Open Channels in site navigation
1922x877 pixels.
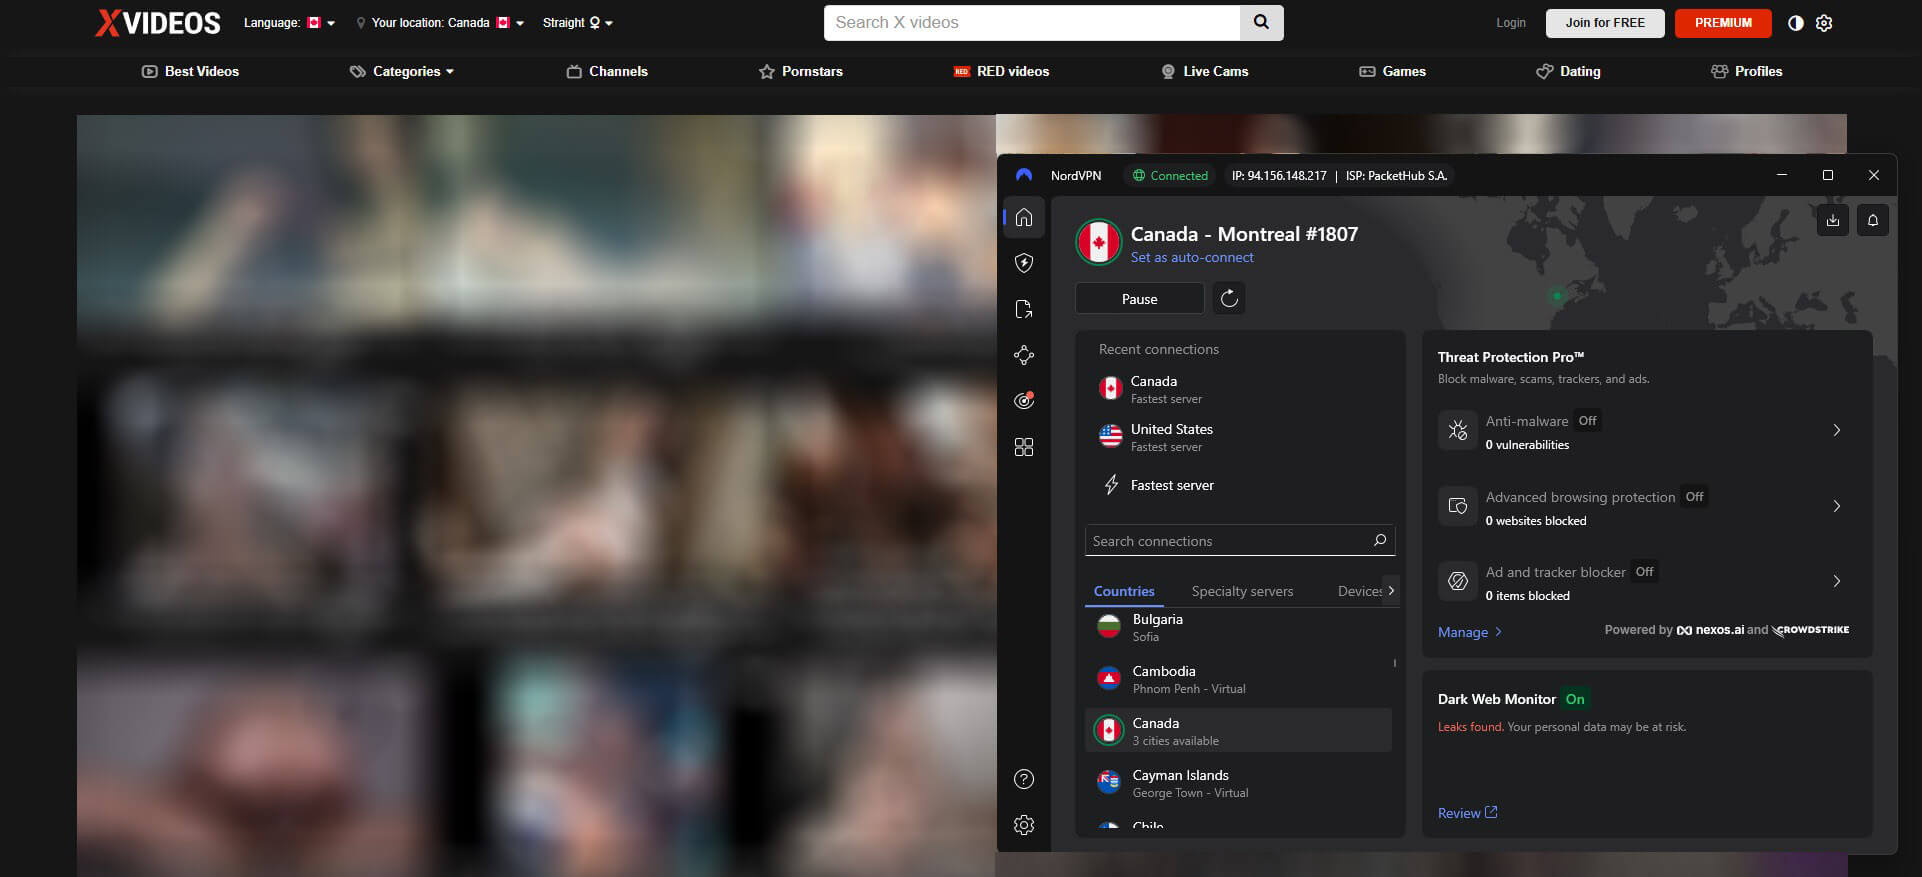[x=607, y=71]
